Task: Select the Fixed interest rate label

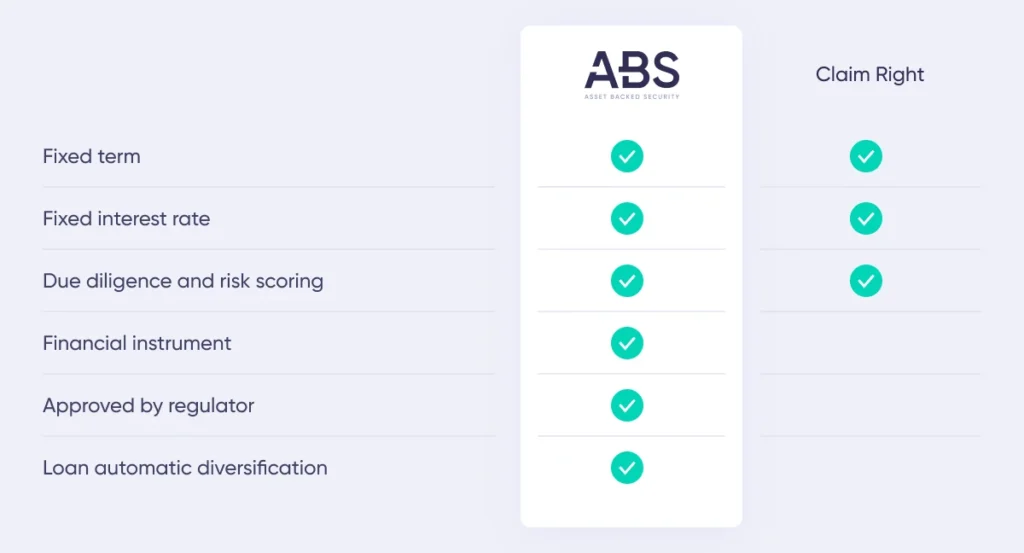Action: click(126, 219)
